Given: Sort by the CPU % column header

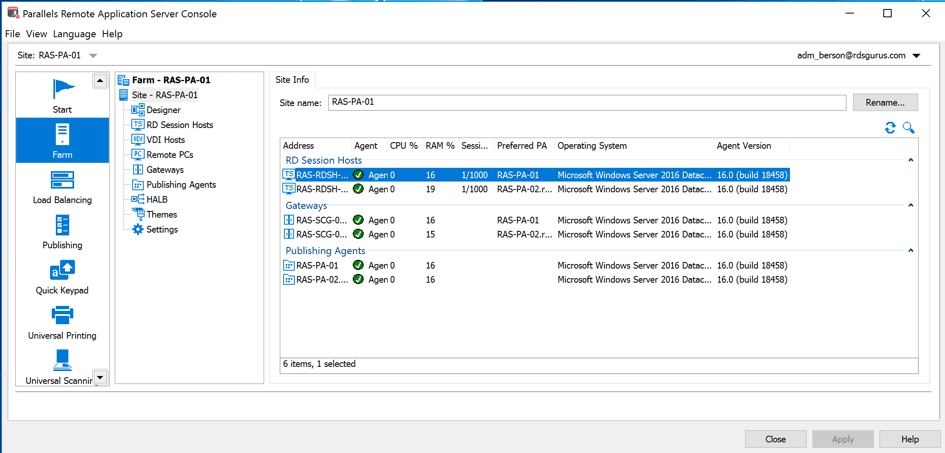Looking at the screenshot, I should pos(404,146).
